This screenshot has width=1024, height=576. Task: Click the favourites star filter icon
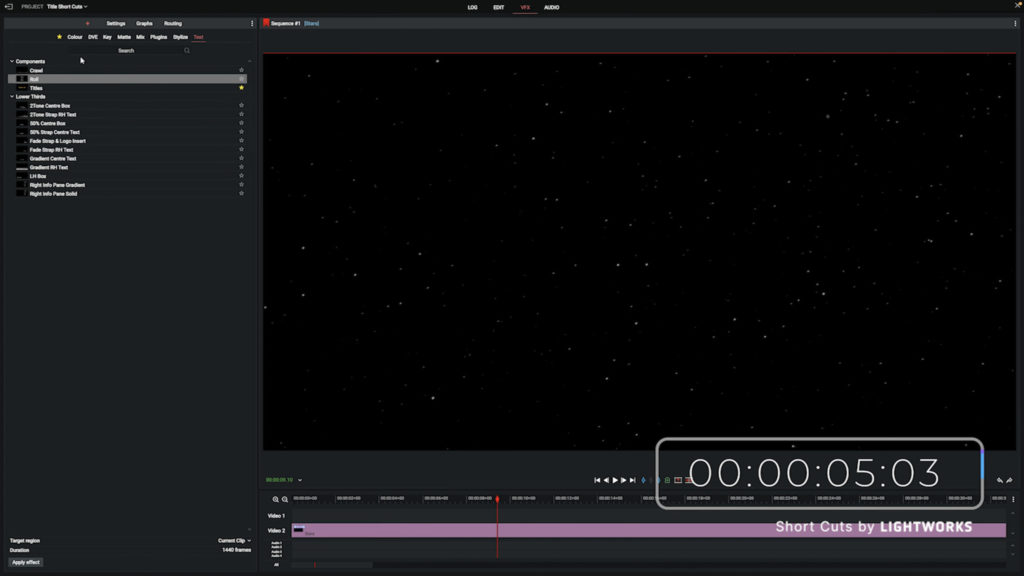pos(59,37)
